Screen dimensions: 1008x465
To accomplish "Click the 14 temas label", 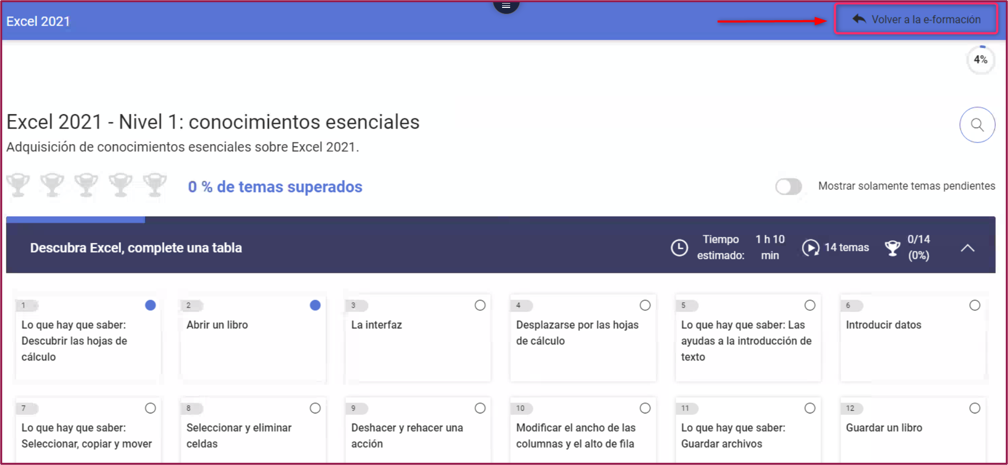I will [x=847, y=248].
